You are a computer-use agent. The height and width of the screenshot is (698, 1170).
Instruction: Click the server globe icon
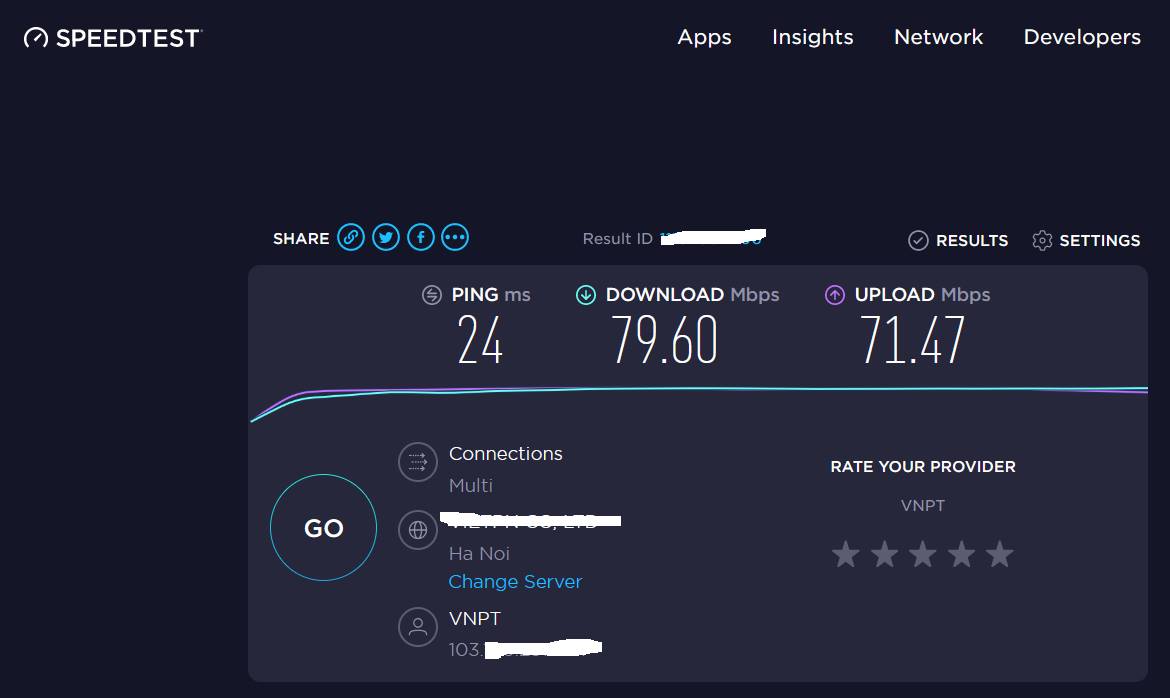point(418,529)
